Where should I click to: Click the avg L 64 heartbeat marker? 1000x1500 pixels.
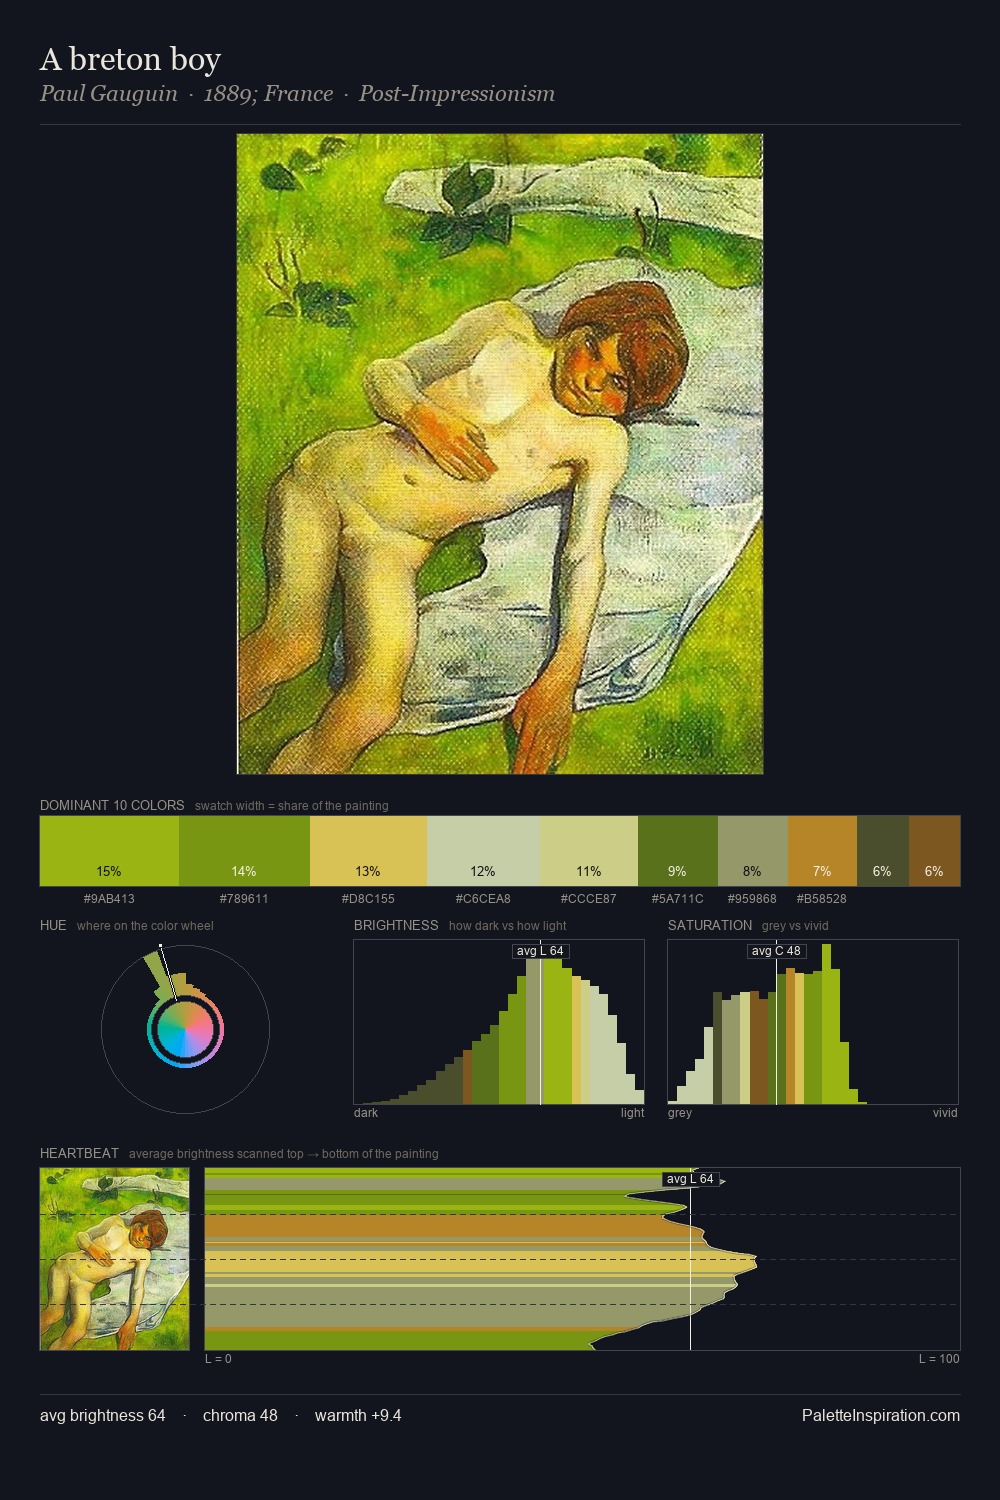tap(690, 1179)
